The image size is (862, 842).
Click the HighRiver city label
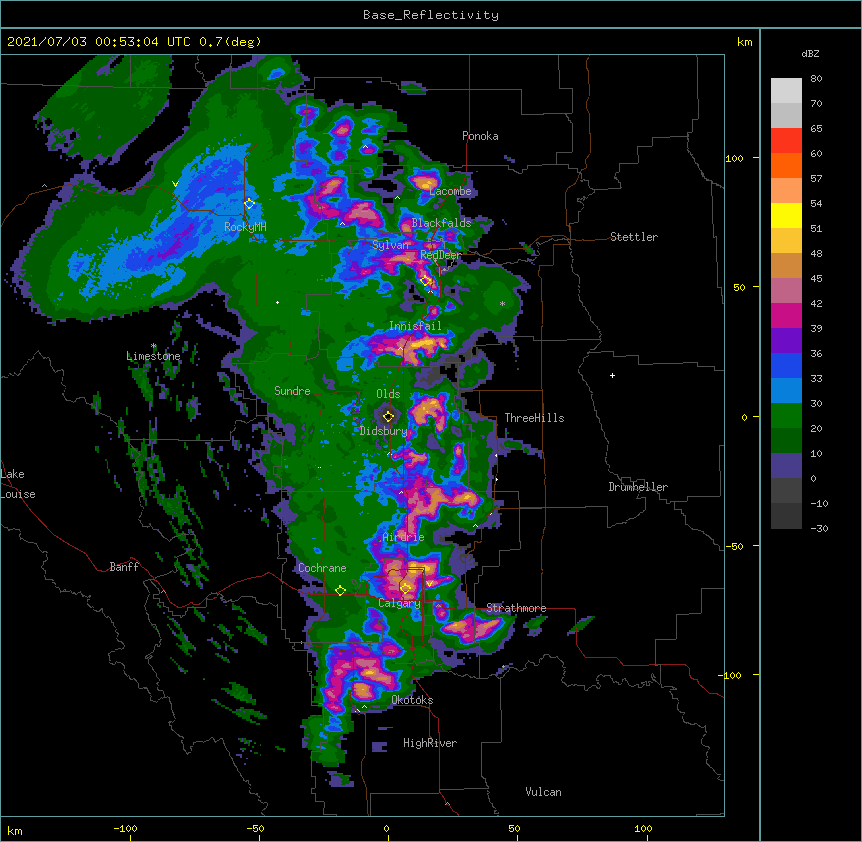[430, 743]
